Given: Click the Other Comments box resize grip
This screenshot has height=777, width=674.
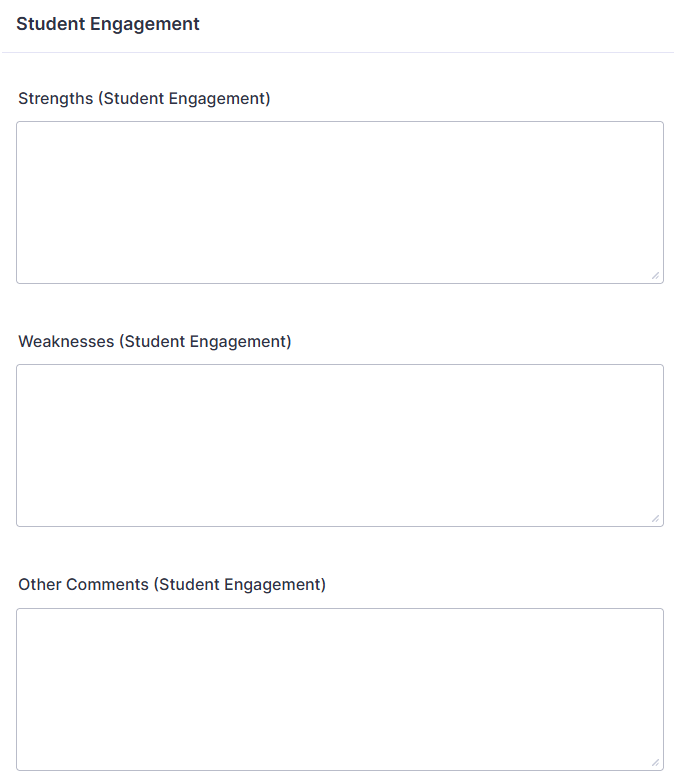Looking at the screenshot, I should coord(655,762).
